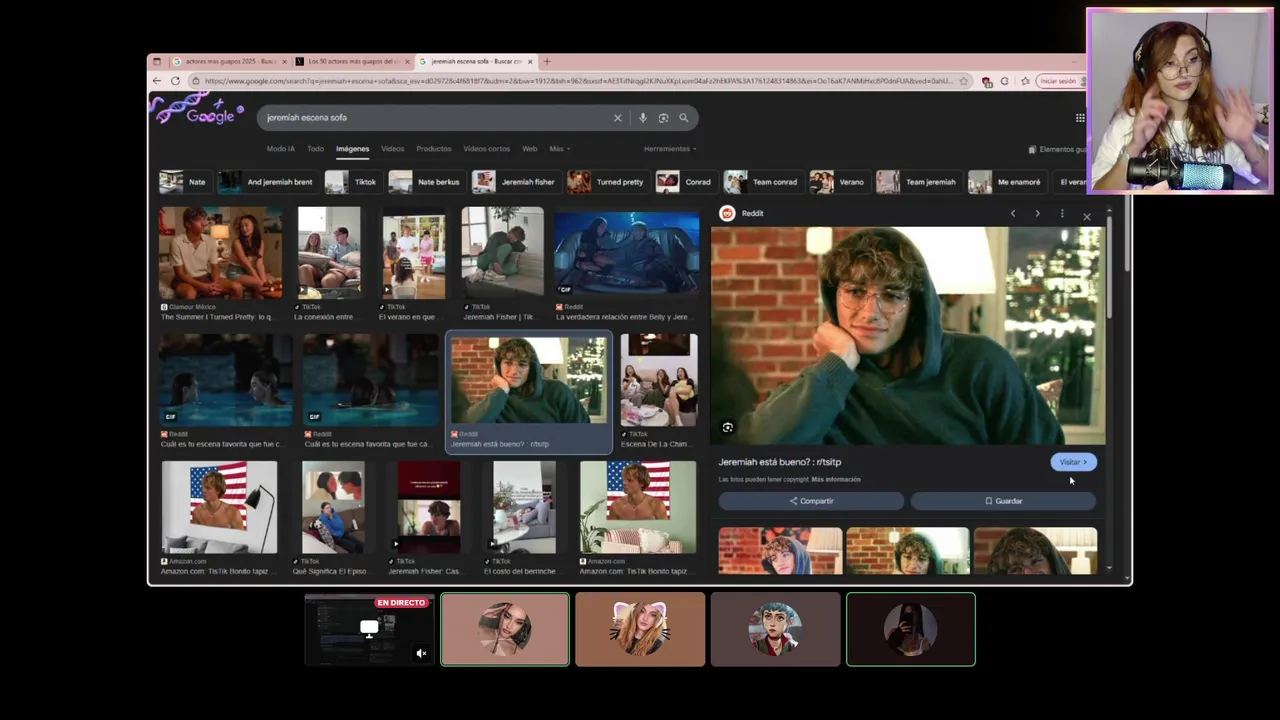Close the image preview panel

[1087, 216]
